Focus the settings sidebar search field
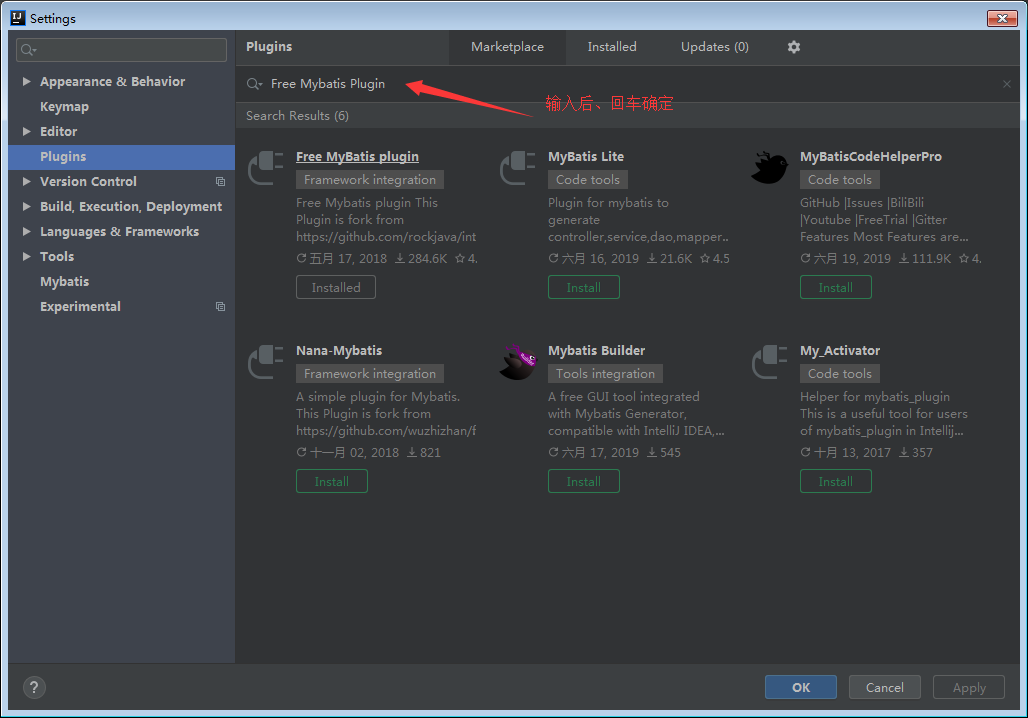The height and width of the screenshot is (718, 1028). [121, 50]
